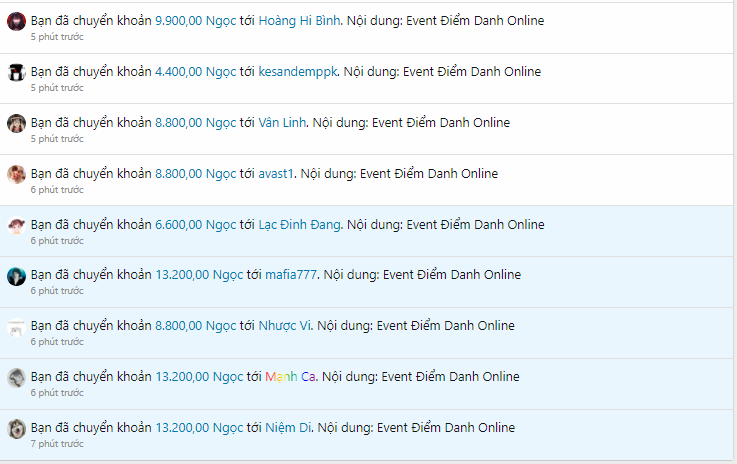
Task: Click the avatar beside the avast1 transfer
Action: [x=16, y=175]
